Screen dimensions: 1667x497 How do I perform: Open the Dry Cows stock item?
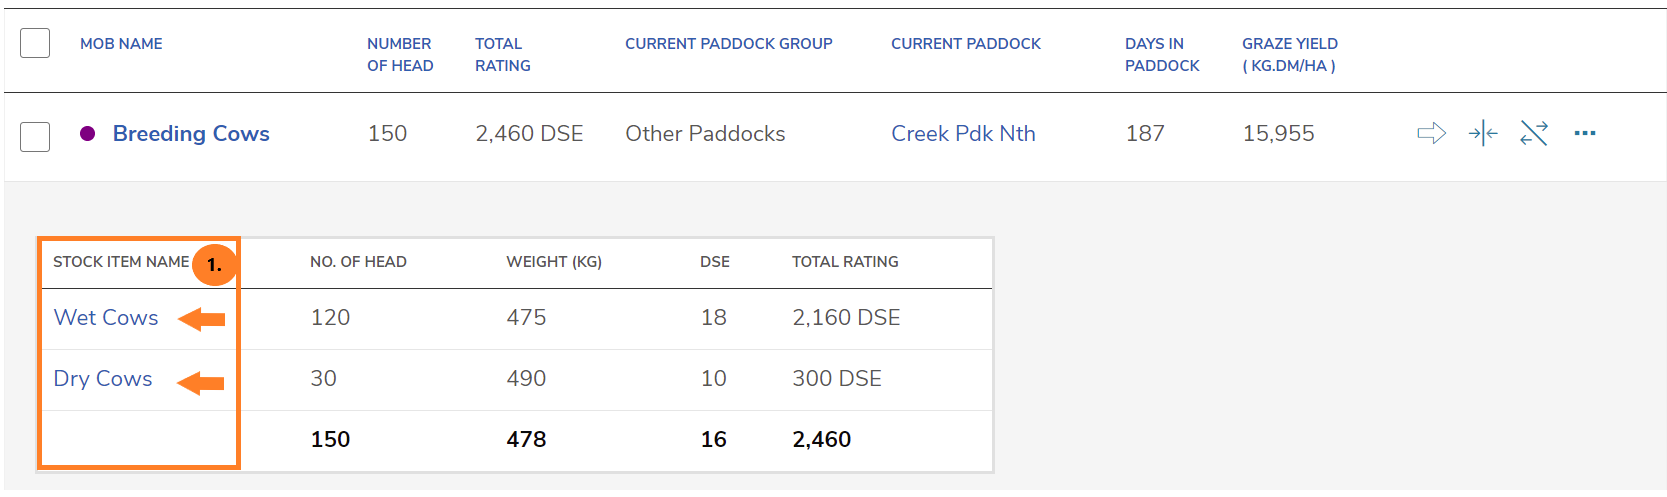[103, 379]
